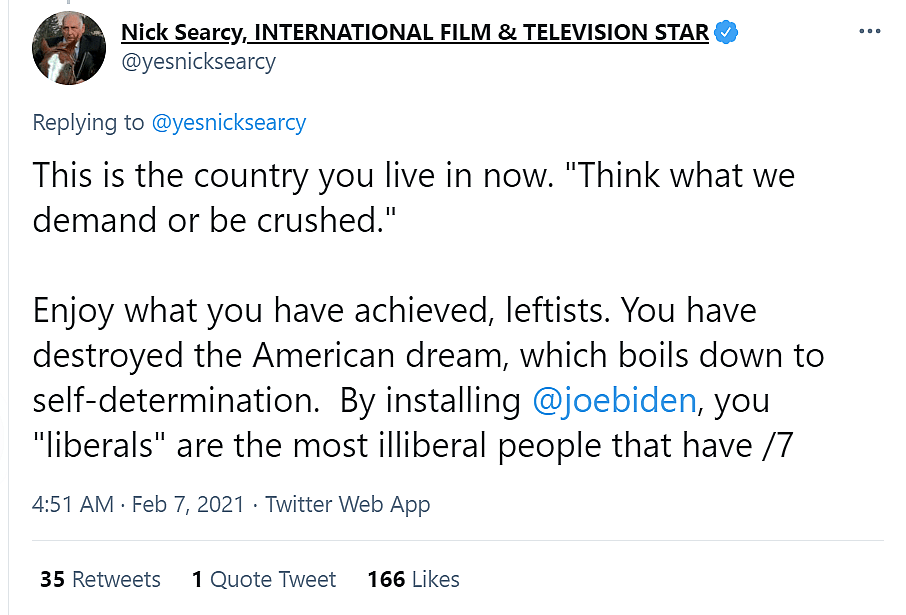Click the @yesnicksearcy handle under the name
Image resolution: width=906 pixels, height=615 pixels.
coord(198,62)
